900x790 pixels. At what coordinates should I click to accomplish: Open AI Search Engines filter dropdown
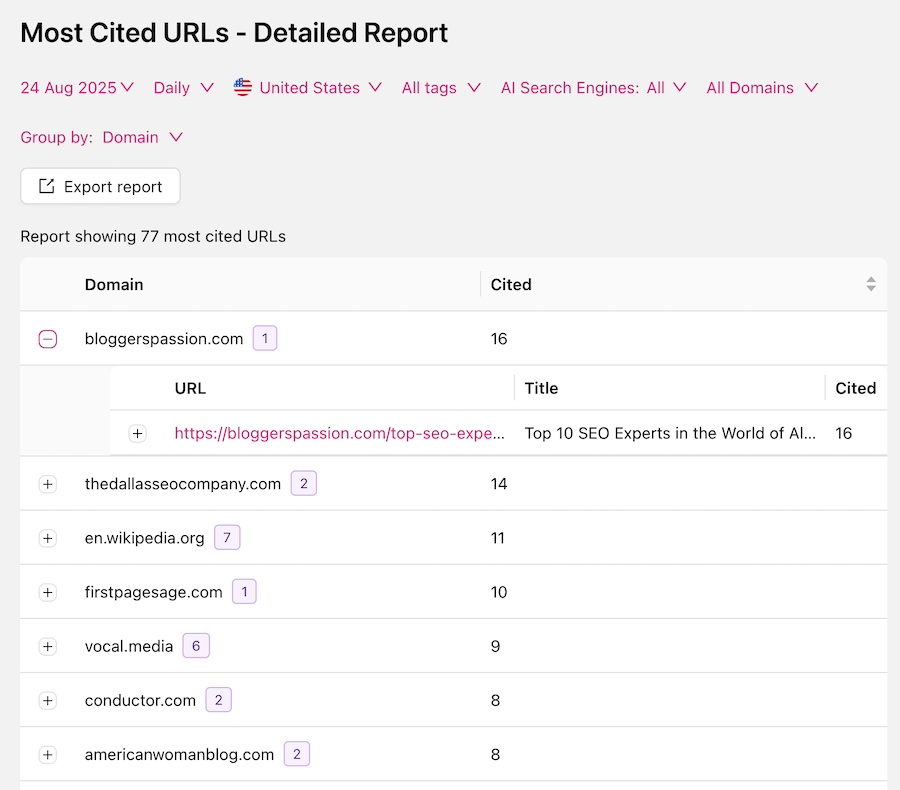[593, 88]
